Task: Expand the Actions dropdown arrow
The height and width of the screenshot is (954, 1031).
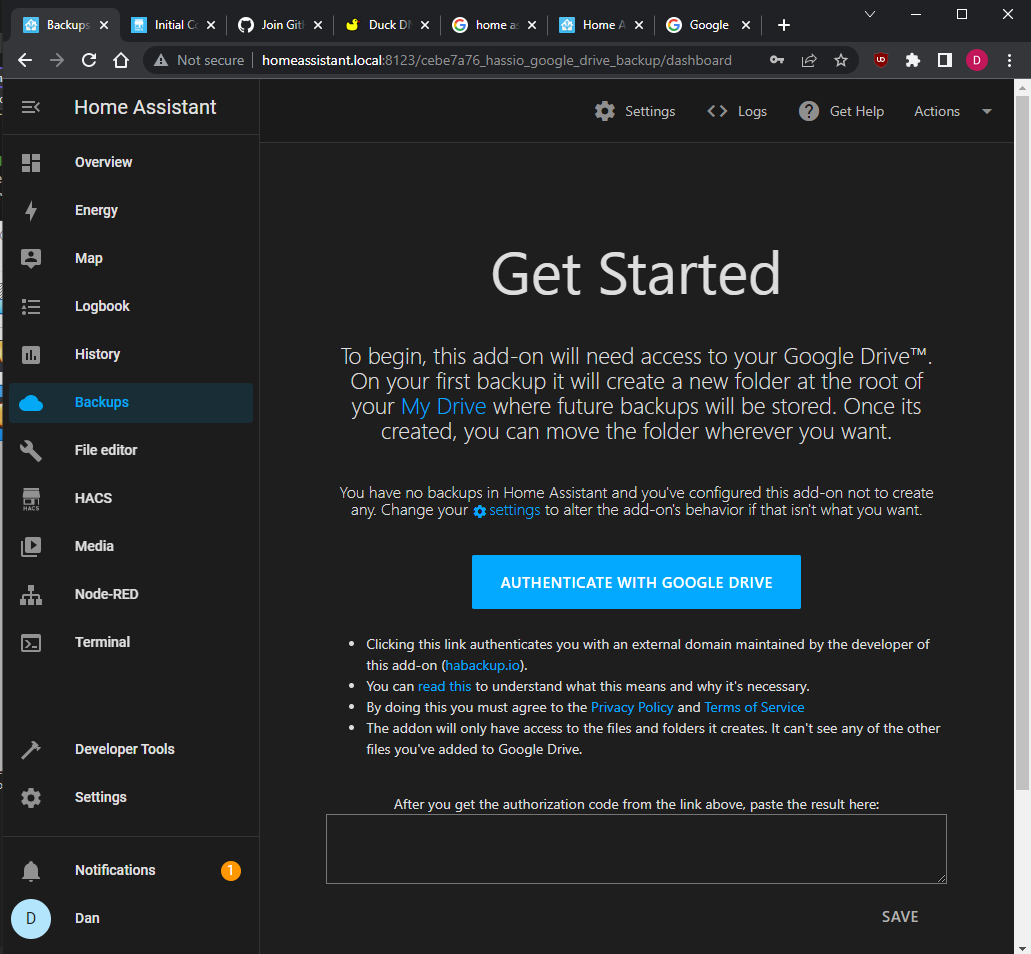Action: pos(986,112)
